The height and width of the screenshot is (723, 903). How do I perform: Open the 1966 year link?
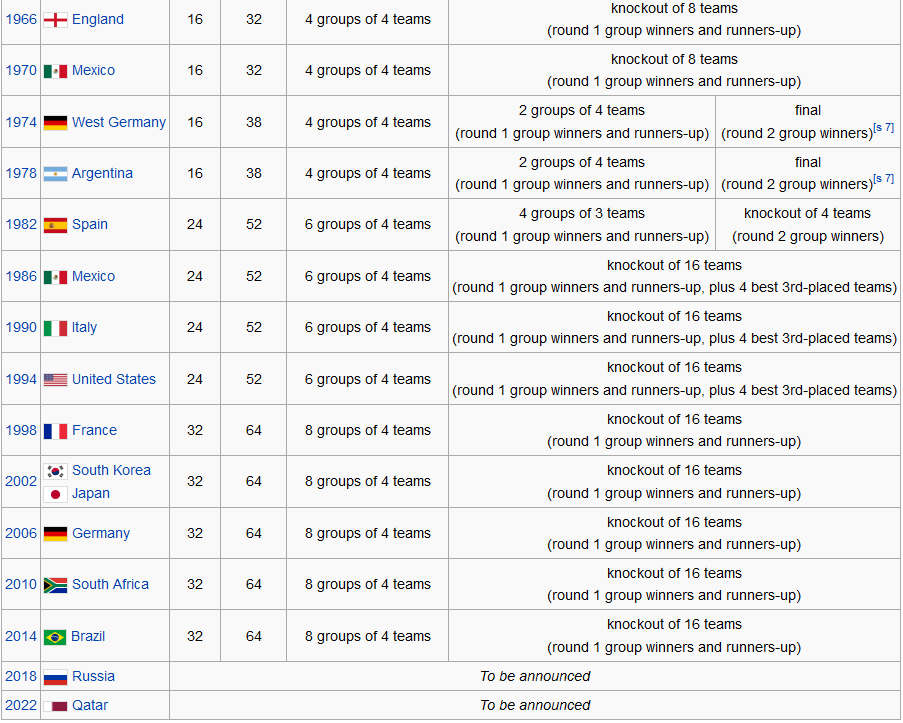coord(21,19)
